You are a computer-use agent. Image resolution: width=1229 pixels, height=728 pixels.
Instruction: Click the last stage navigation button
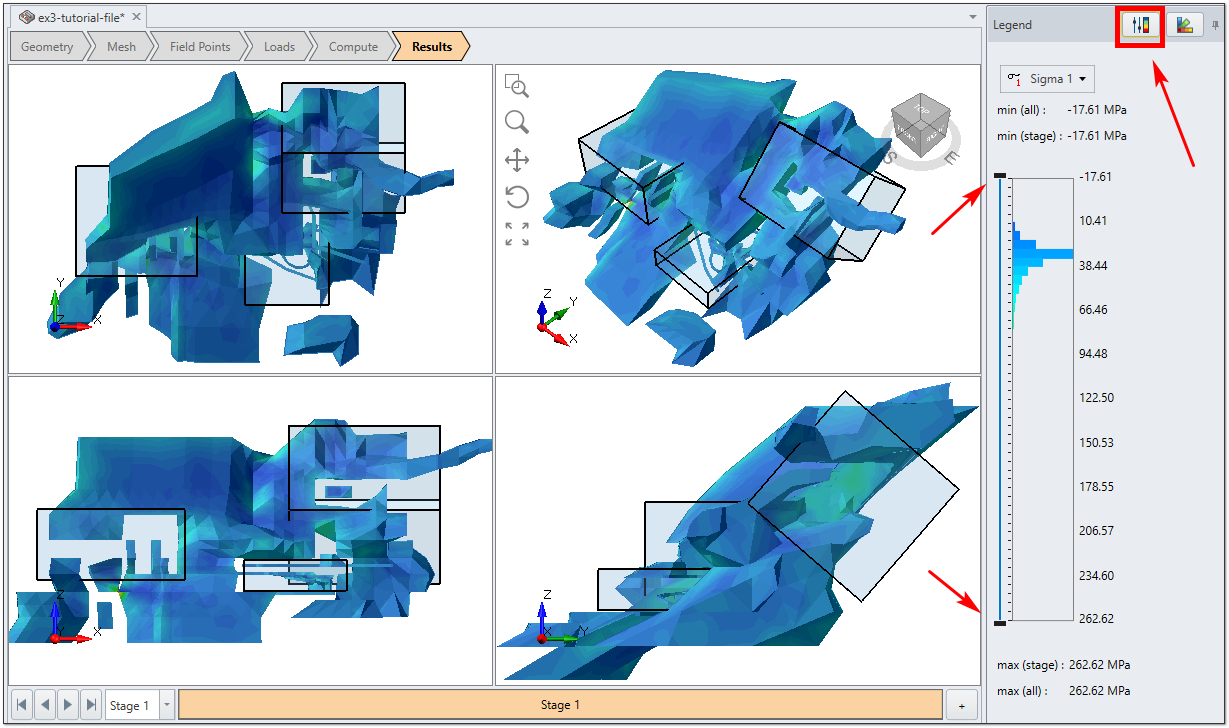pyautogui.click(x=89, y=705)
